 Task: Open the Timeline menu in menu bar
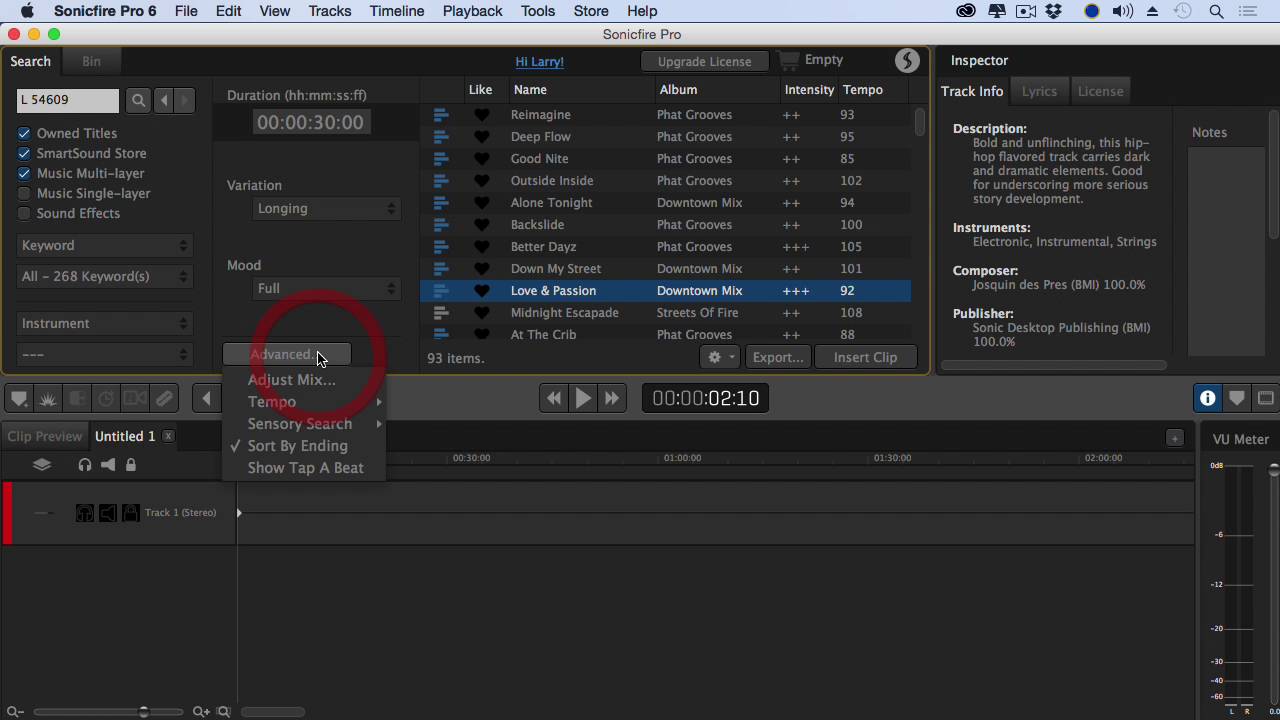[397, 11]
